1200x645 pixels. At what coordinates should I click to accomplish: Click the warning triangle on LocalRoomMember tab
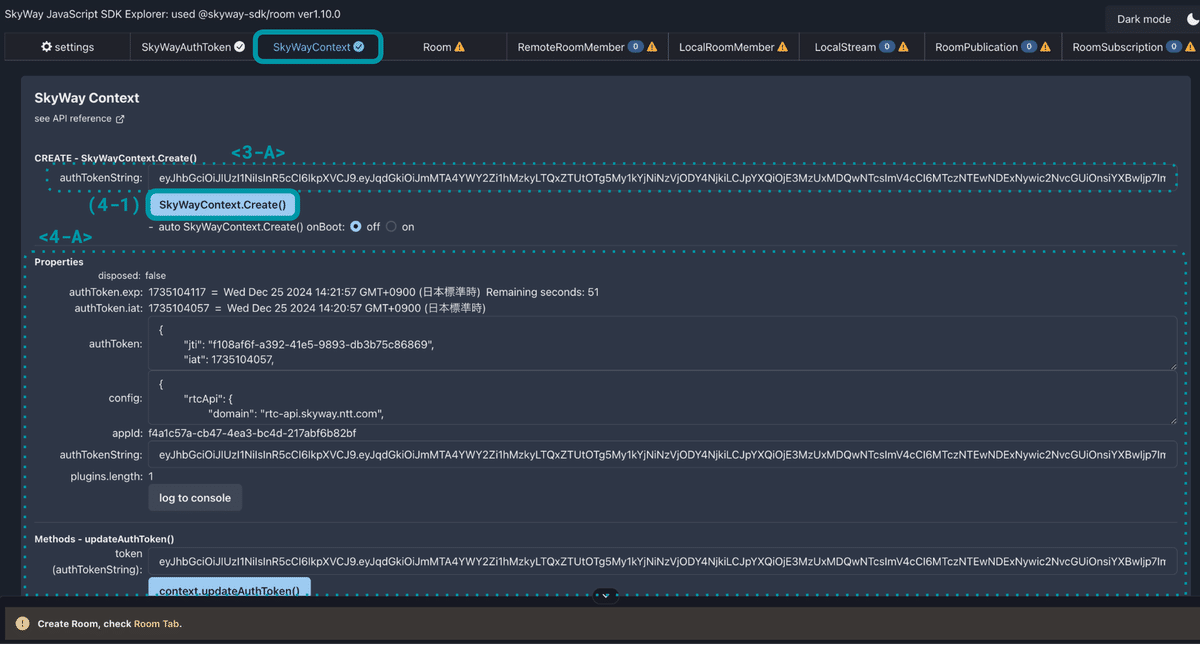pyautogui.click(x=783, y=46)
